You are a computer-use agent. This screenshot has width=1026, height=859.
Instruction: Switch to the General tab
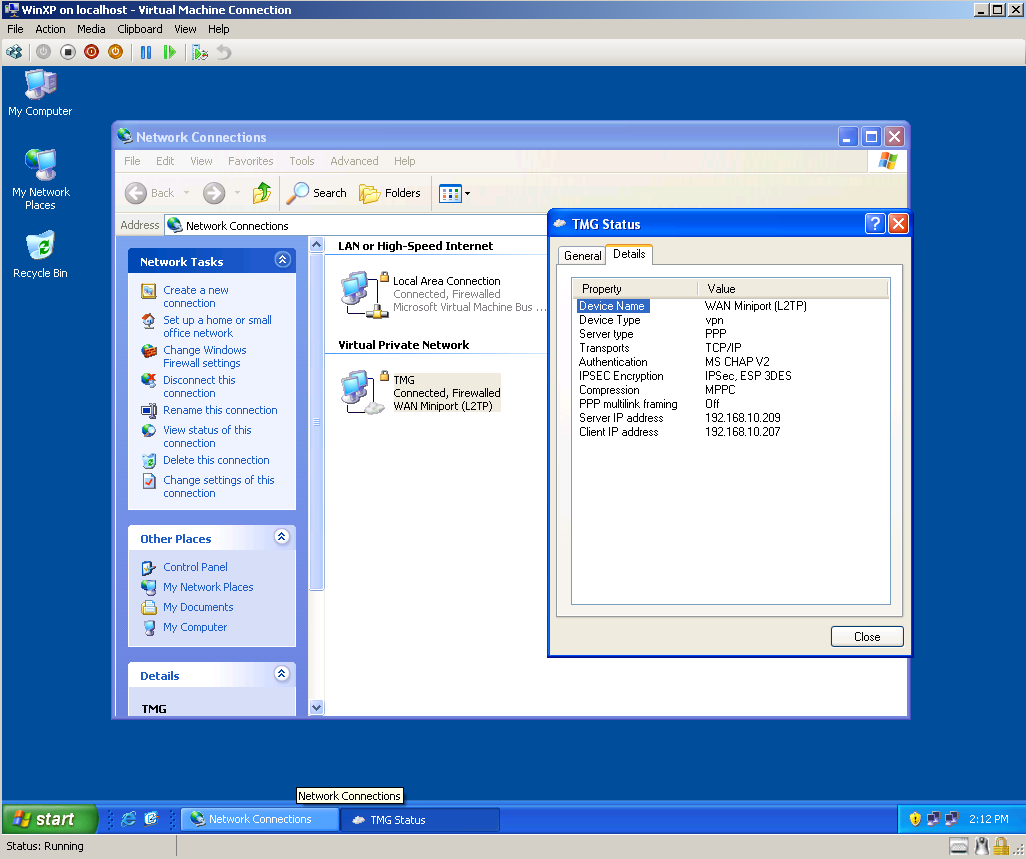pos(582,256)
